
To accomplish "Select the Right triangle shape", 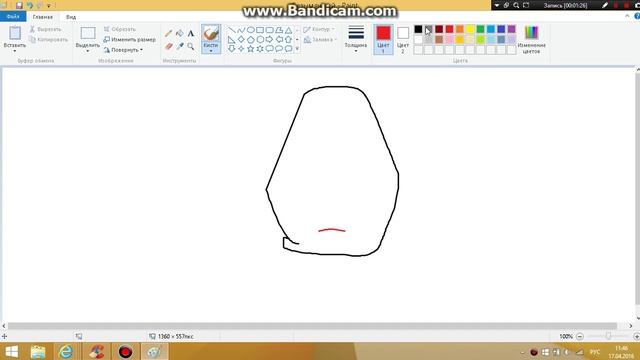I will tap(231, 40).
